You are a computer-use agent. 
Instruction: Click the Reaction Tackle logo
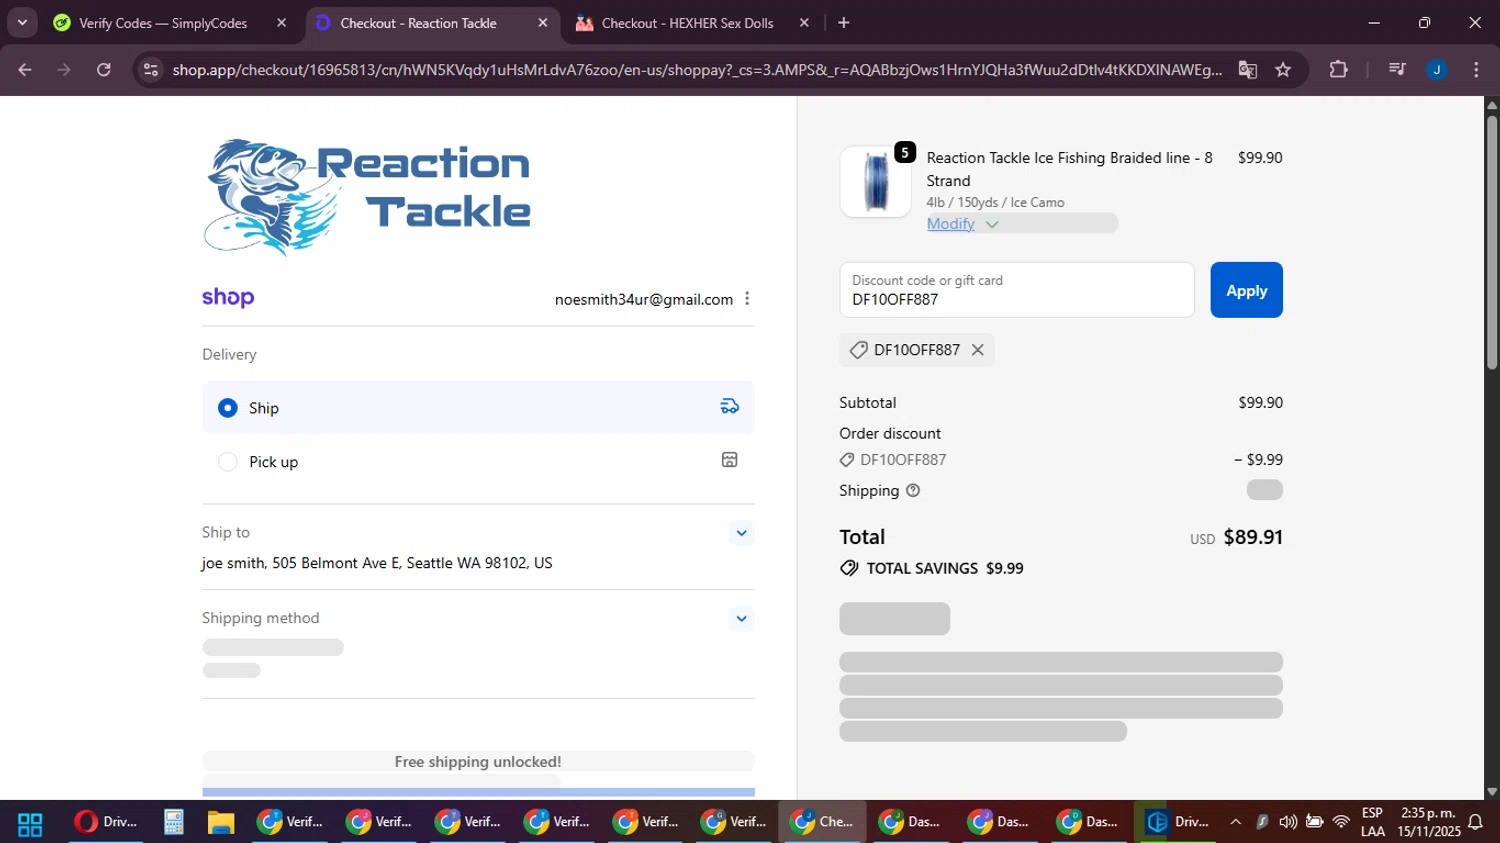367,197
